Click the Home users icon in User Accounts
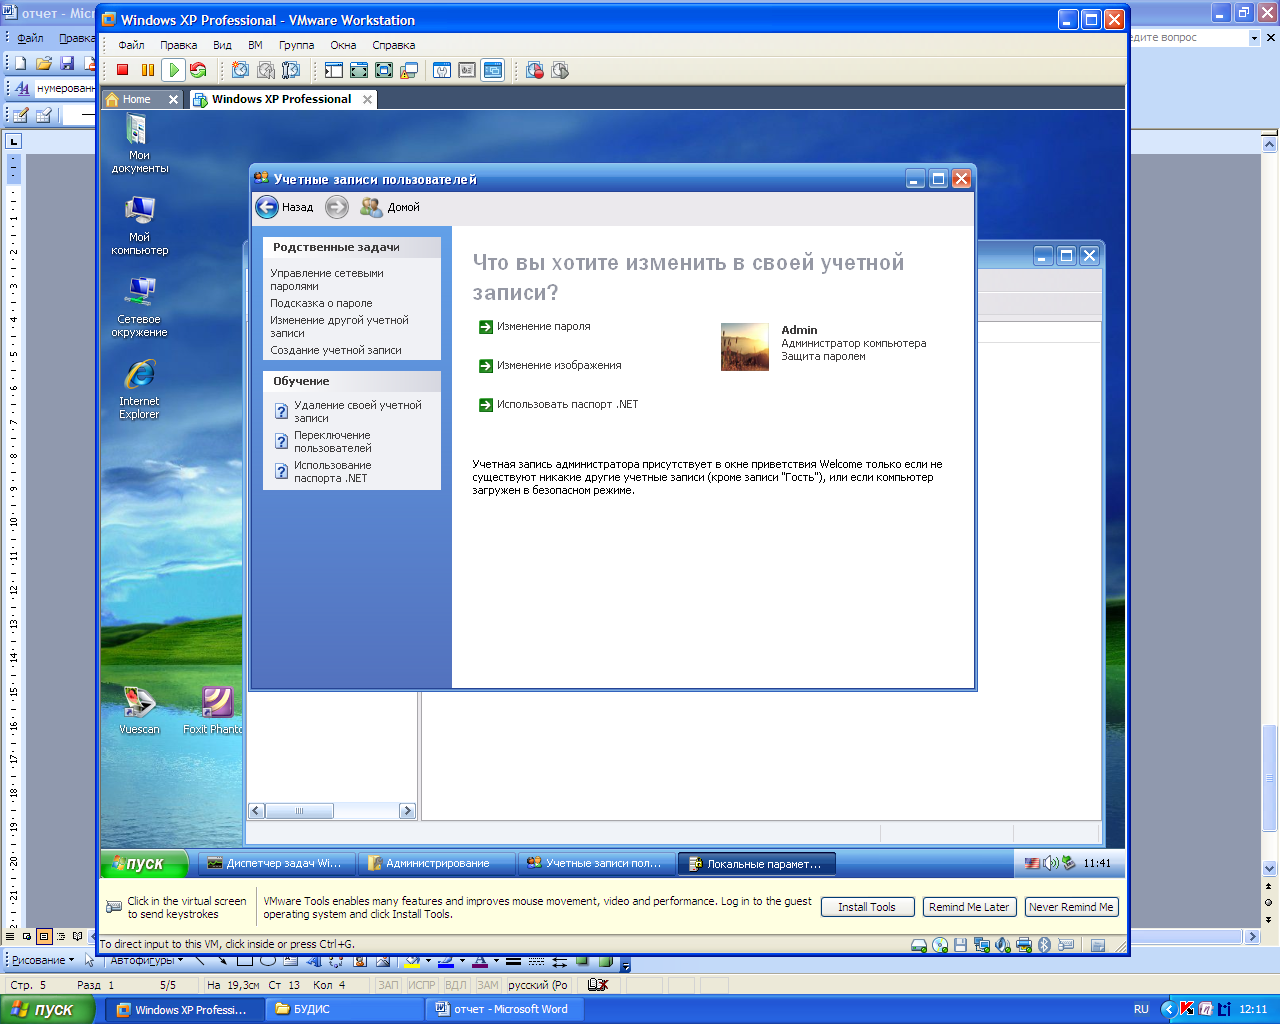This screenshot has width=1280, height=1024. (371, 207)
